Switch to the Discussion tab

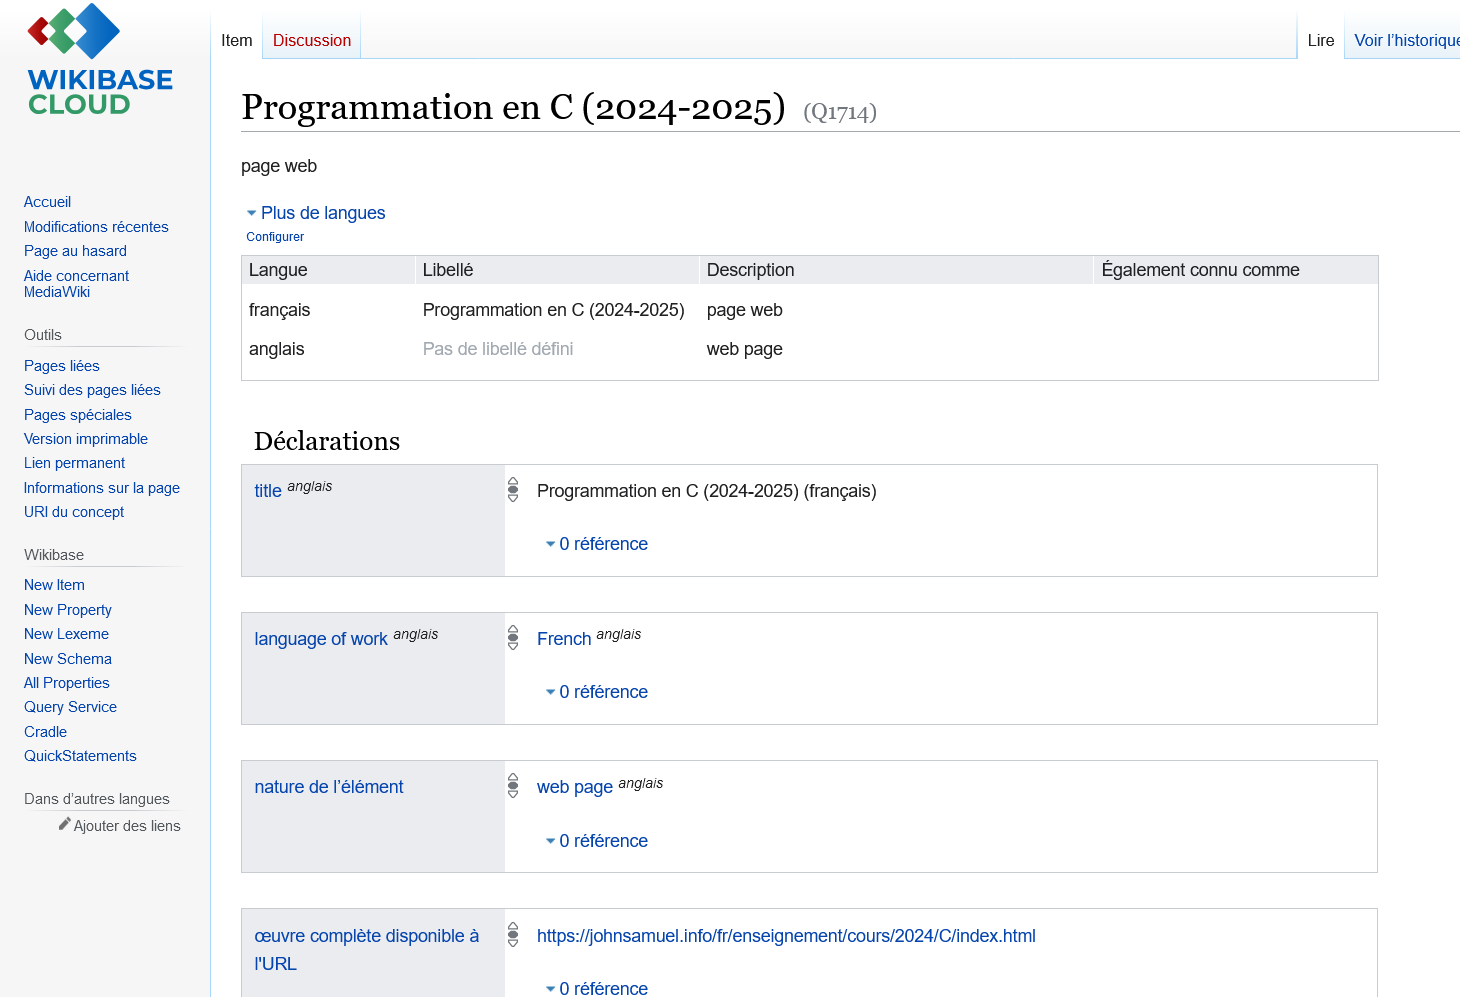pos(312,40)
